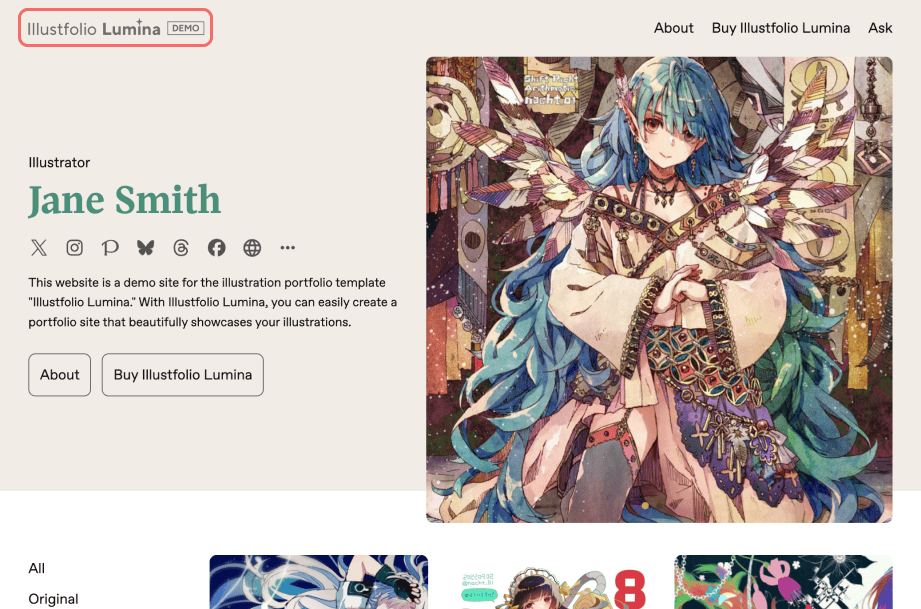Go to Ask in top navigation

[880, 28]
